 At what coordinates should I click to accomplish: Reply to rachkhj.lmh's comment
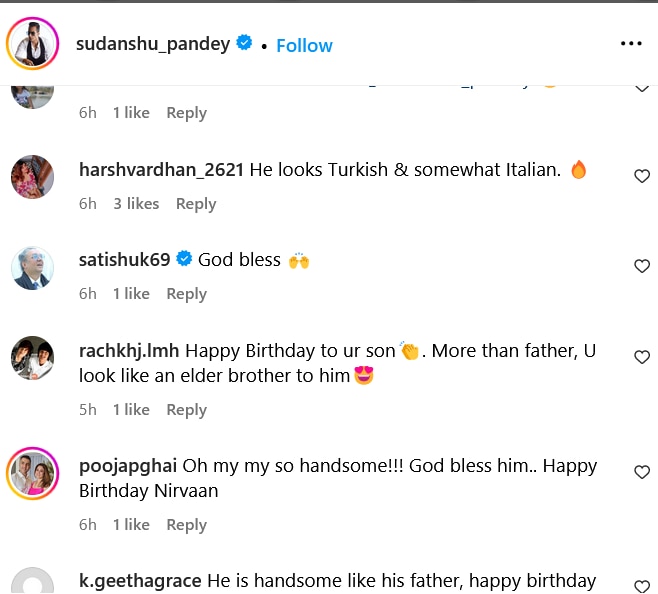pyautogui.click(x=186, y=410)
